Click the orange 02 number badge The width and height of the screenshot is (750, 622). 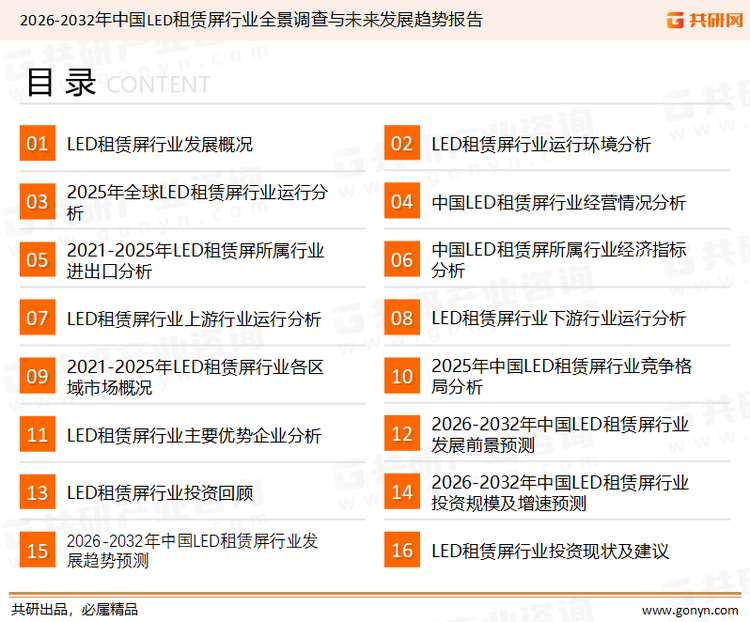[402, 144]
